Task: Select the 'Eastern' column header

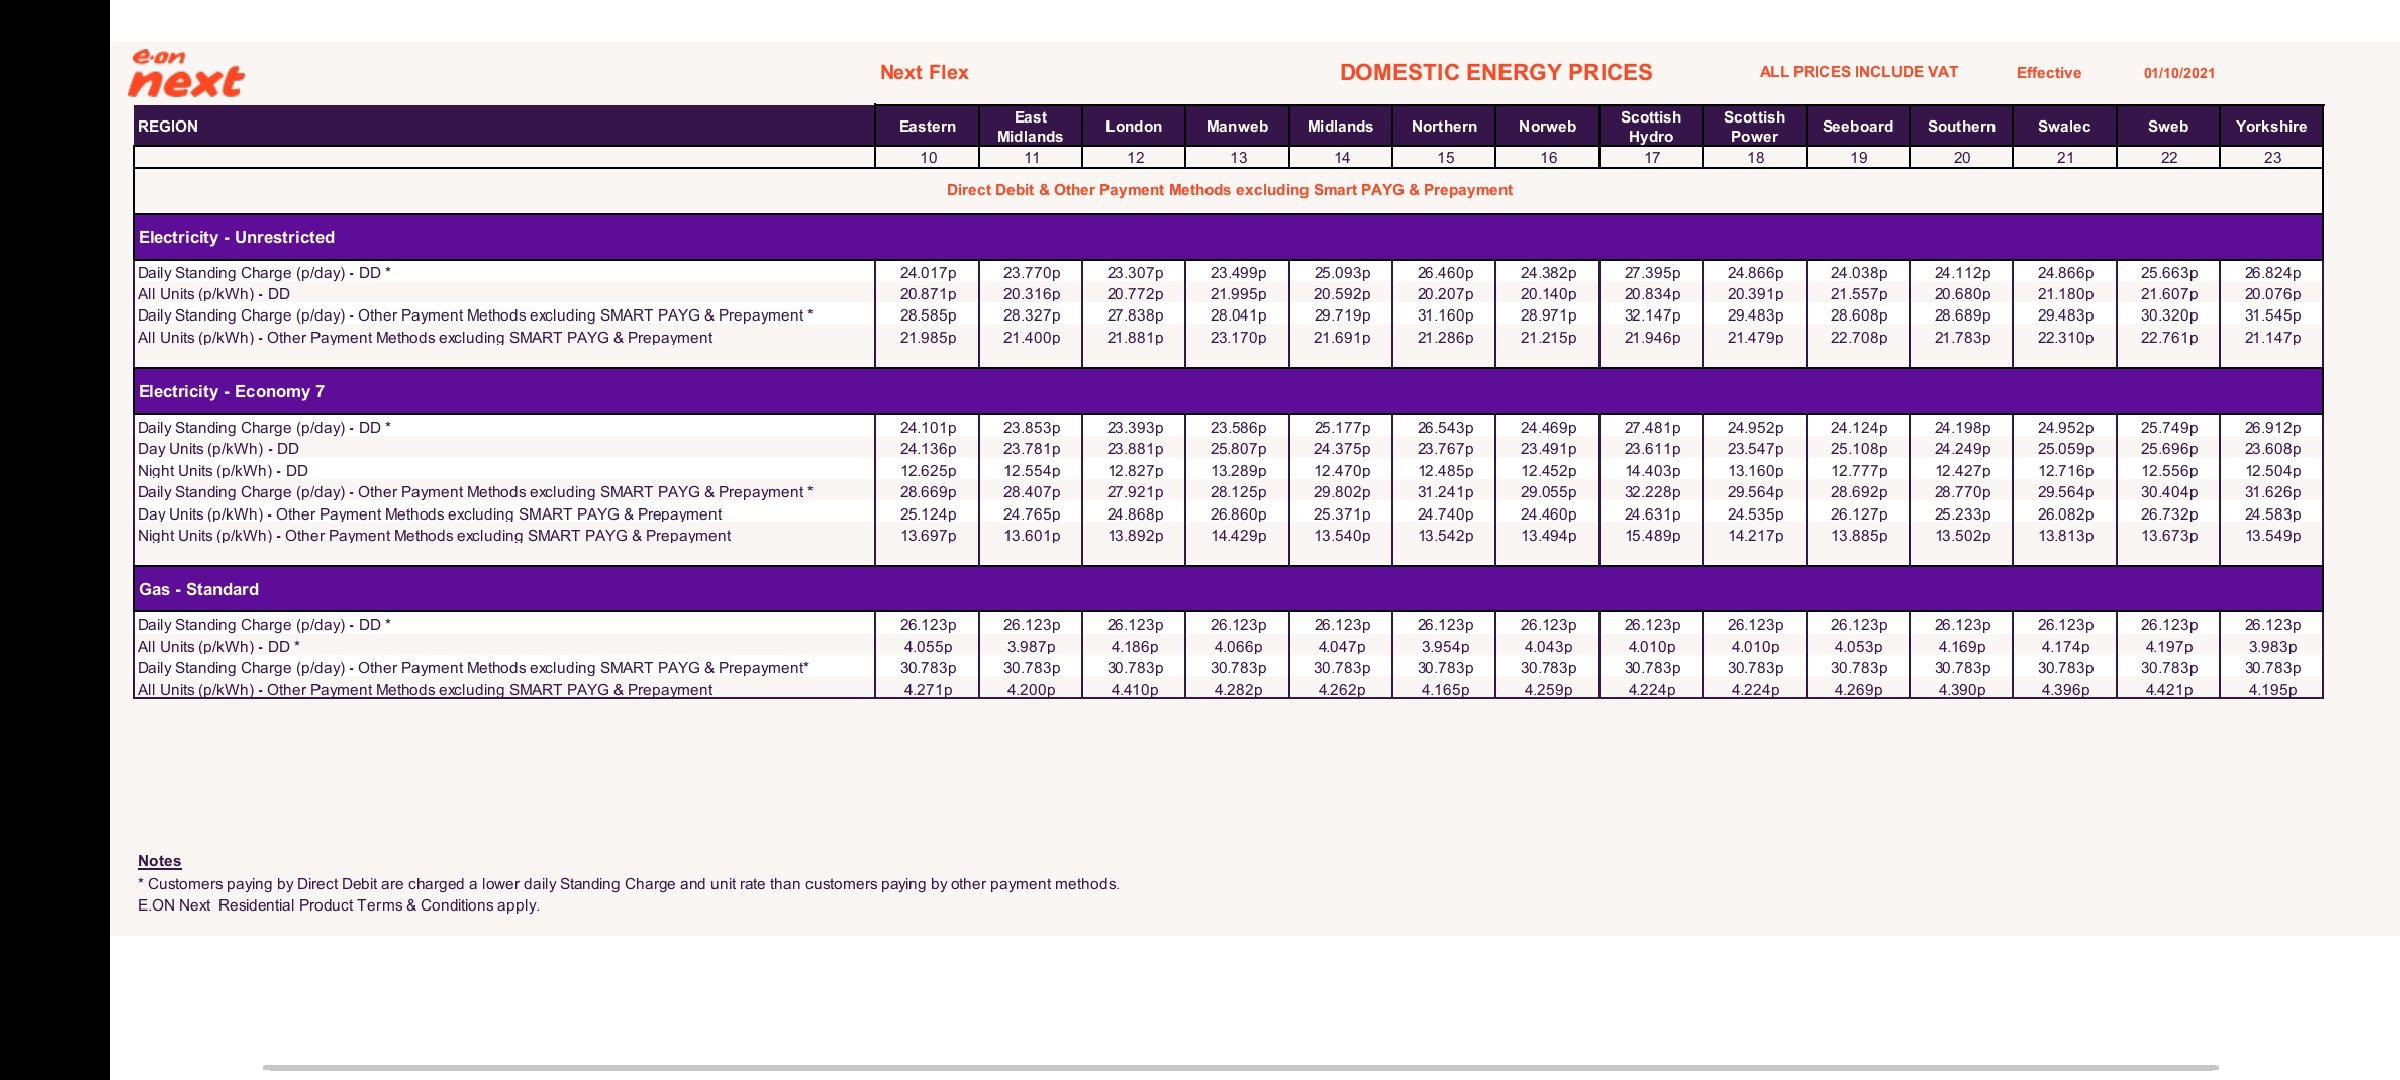Action: click(927, 126)
